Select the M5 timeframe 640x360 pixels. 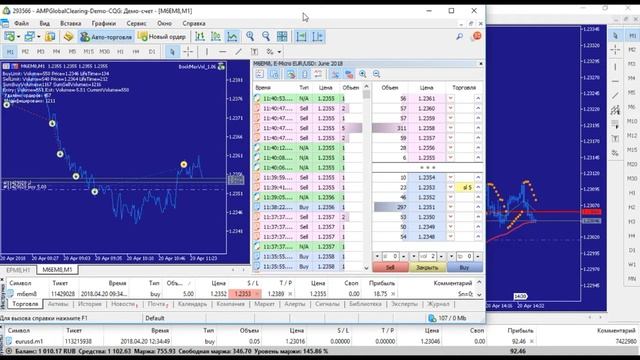click(x=72, y=52)
